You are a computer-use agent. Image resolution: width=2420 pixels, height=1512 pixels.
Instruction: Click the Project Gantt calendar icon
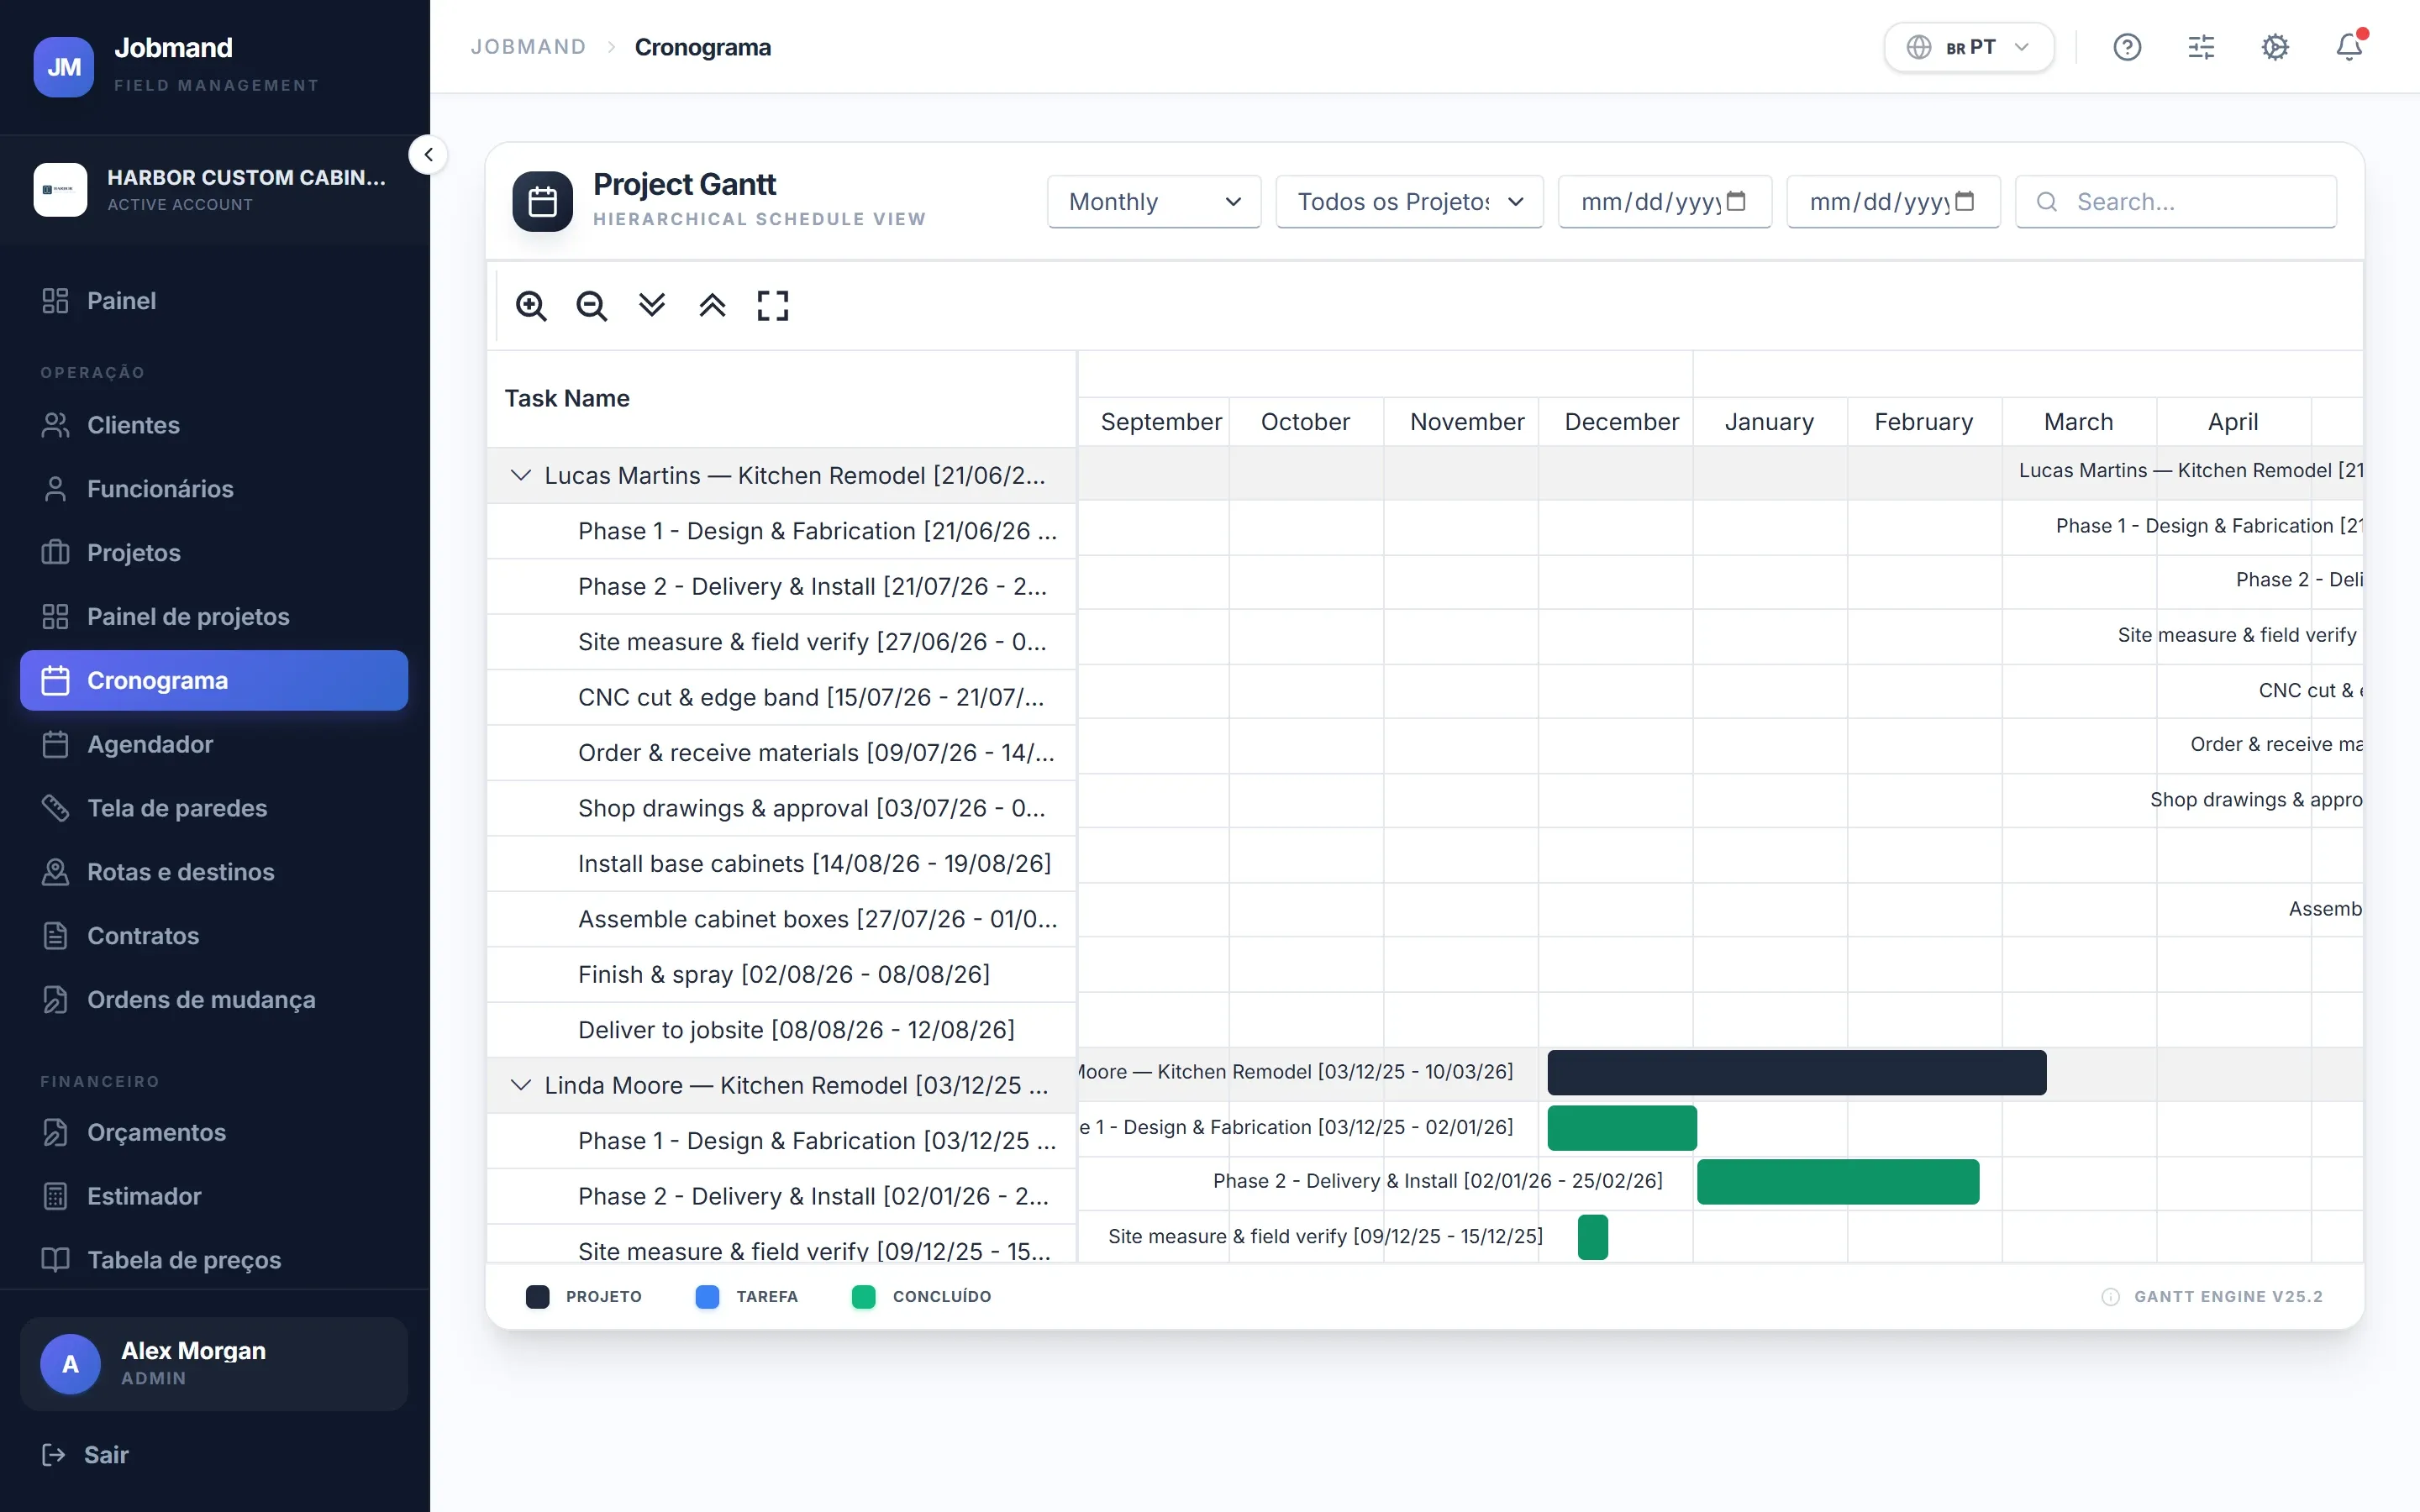coord(542,201)
